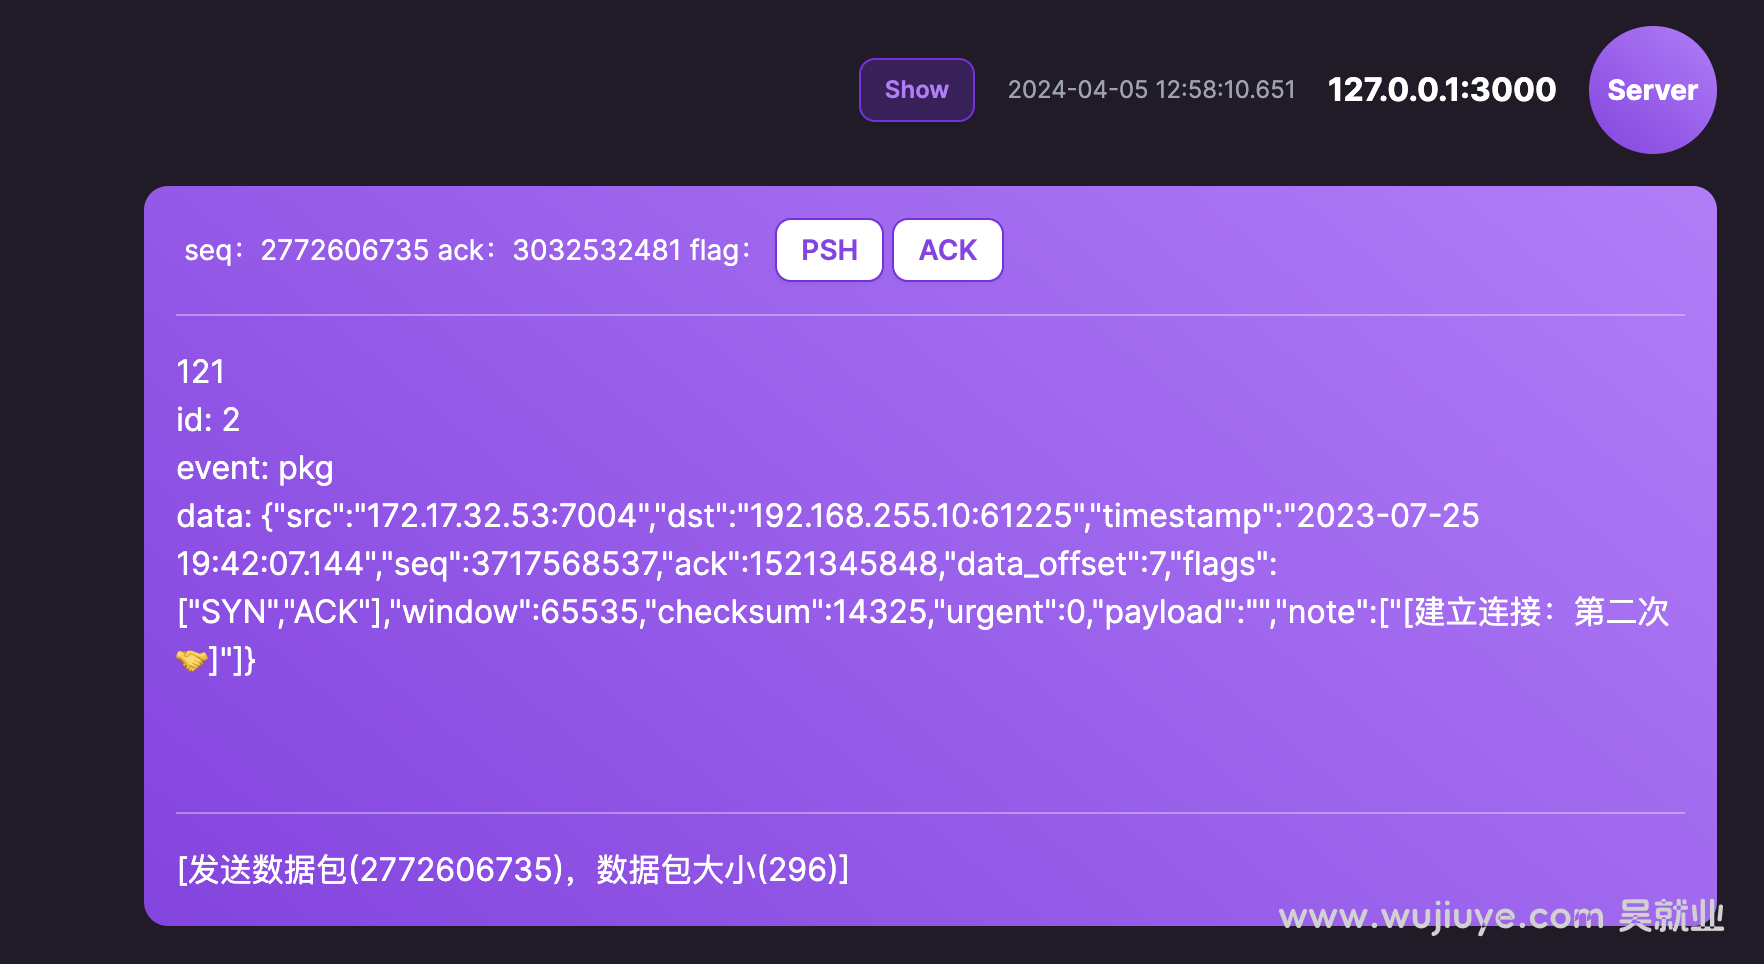Click the 'event: pkg' line
Image resolution: width=1764 pixels, height=964 pixels.
255,468
